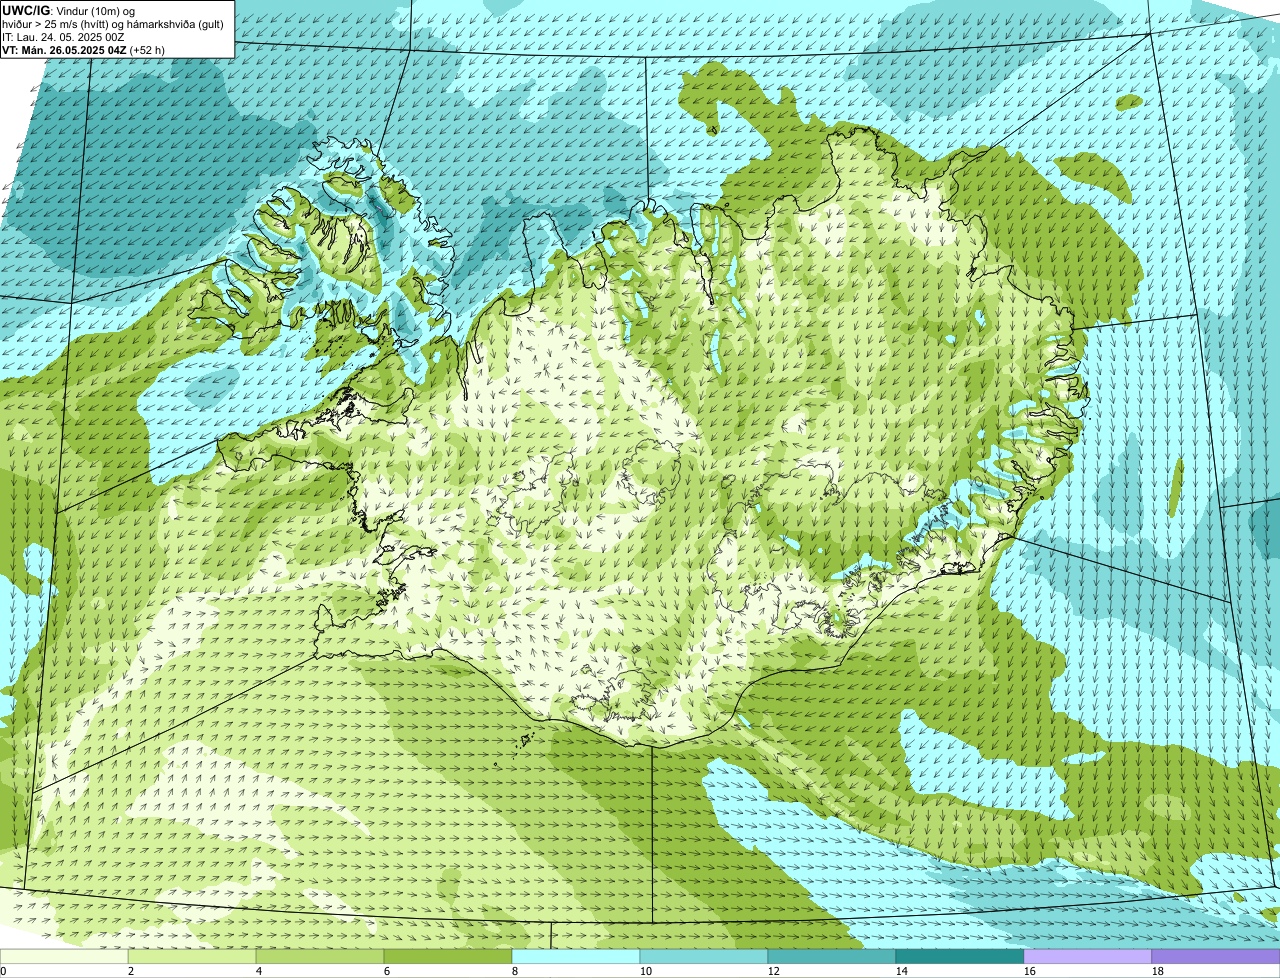Click the 16–18 m/s lavender legend swatch

(x=1088, y=956)
